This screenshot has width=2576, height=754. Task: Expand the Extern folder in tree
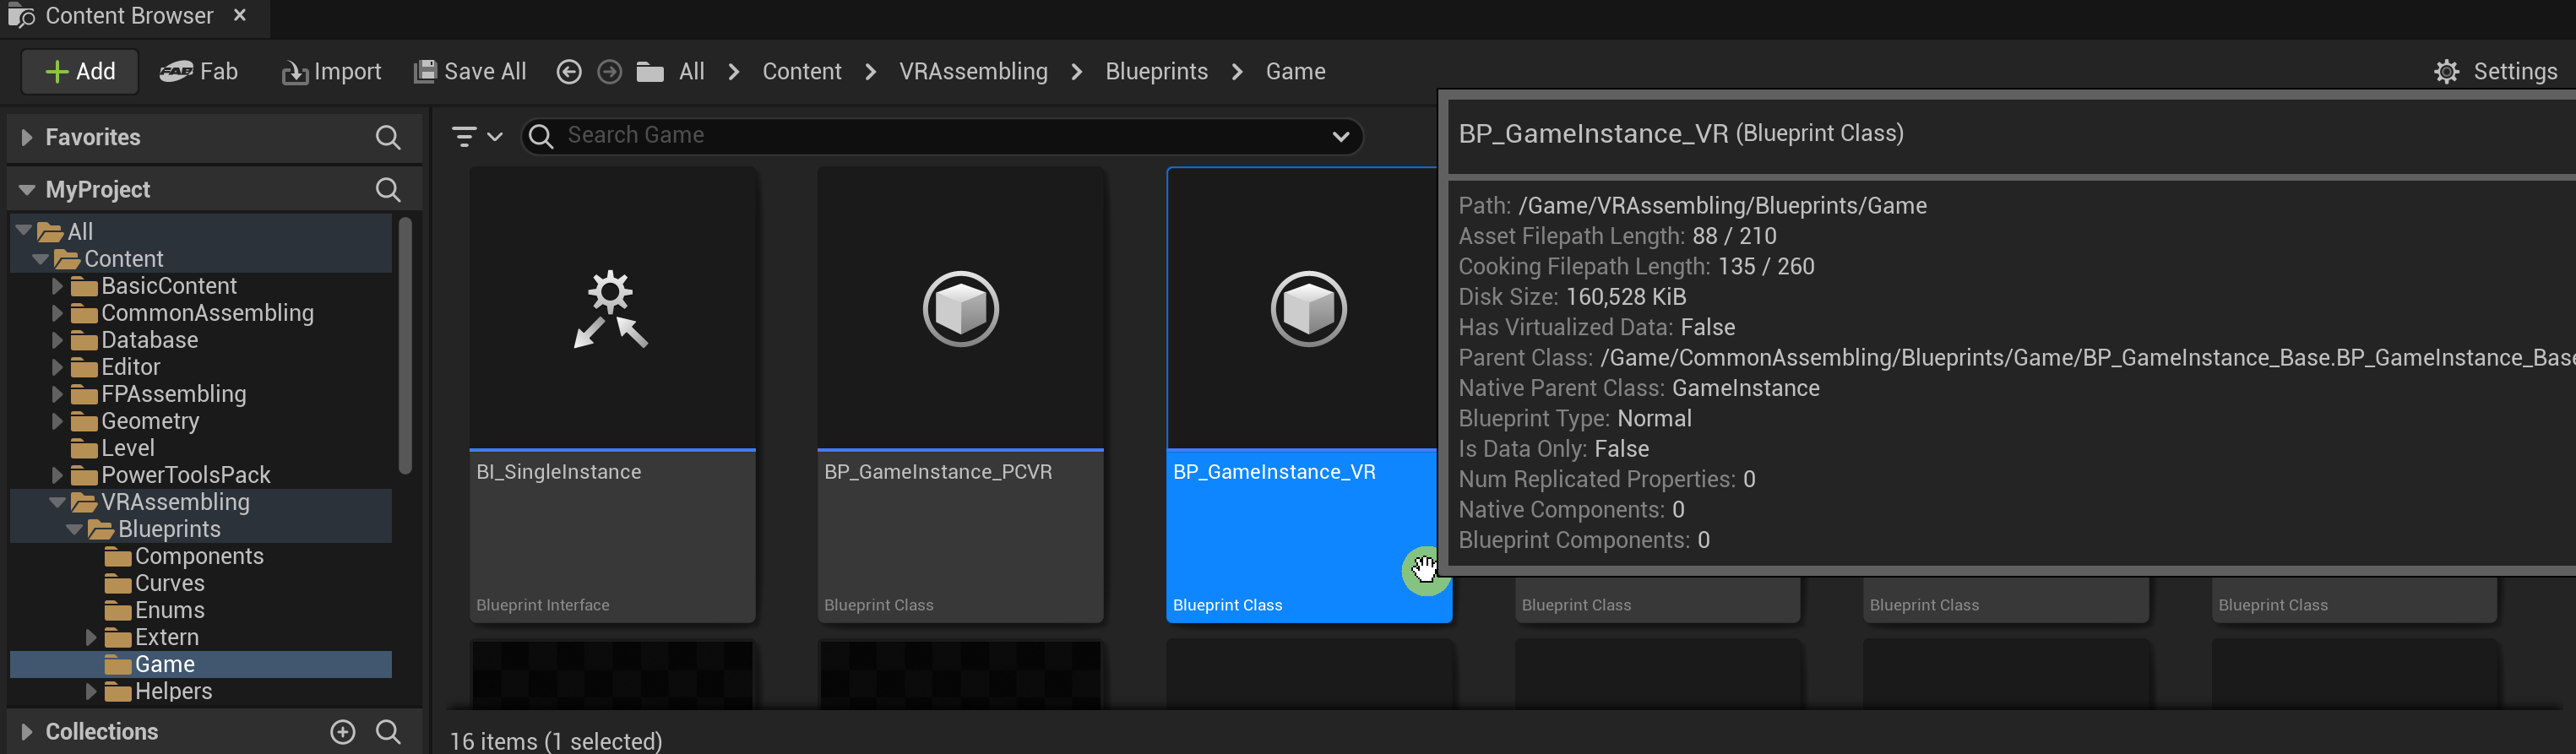tap(91, 637)
